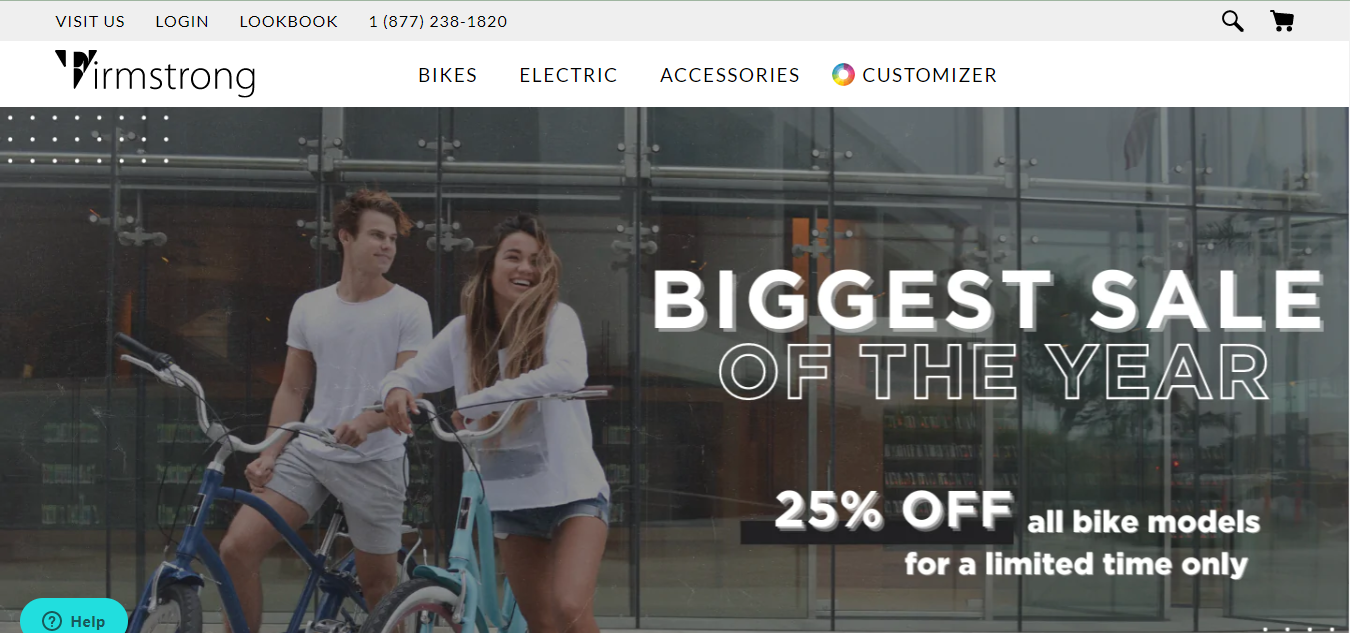Click the rainbow color wheel icon
The width and height of the screenshot is (1350, 633).
click(x=843, y=75)
